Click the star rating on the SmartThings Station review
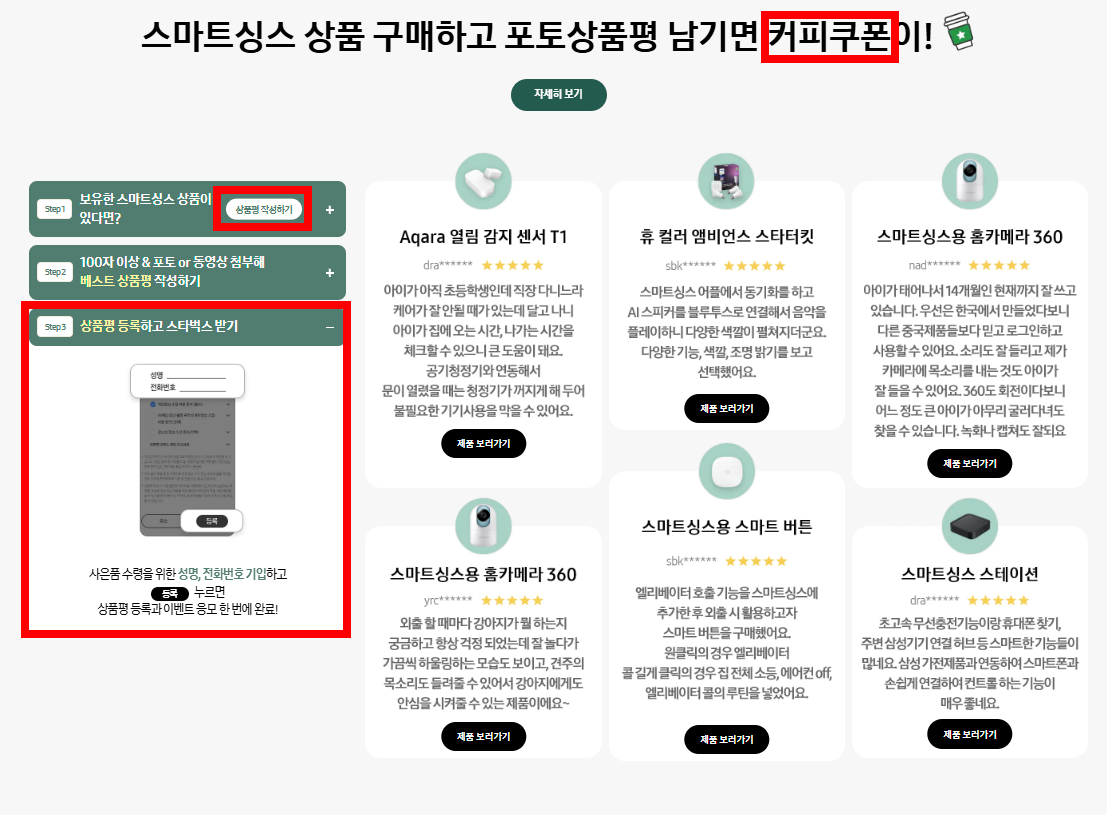The height and width of the screenshot is (815, 1107). click(998, 600)
